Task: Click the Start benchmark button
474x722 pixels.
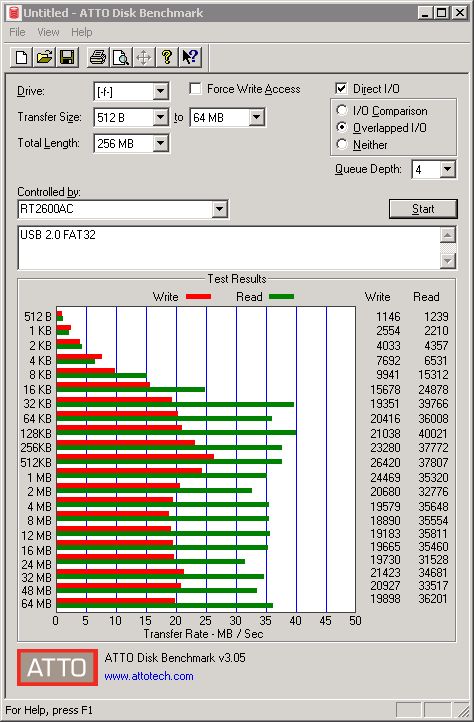Action: coord(423,209)
